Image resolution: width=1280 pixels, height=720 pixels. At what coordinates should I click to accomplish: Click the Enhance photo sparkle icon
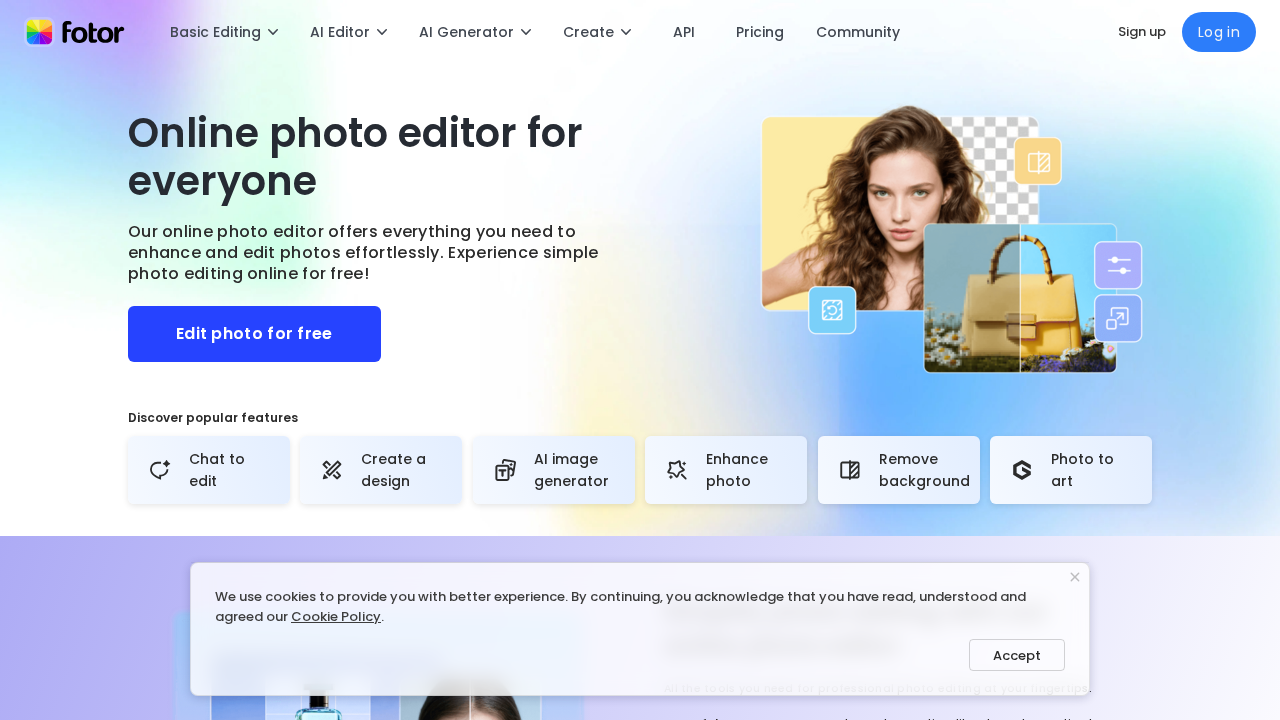677,470
